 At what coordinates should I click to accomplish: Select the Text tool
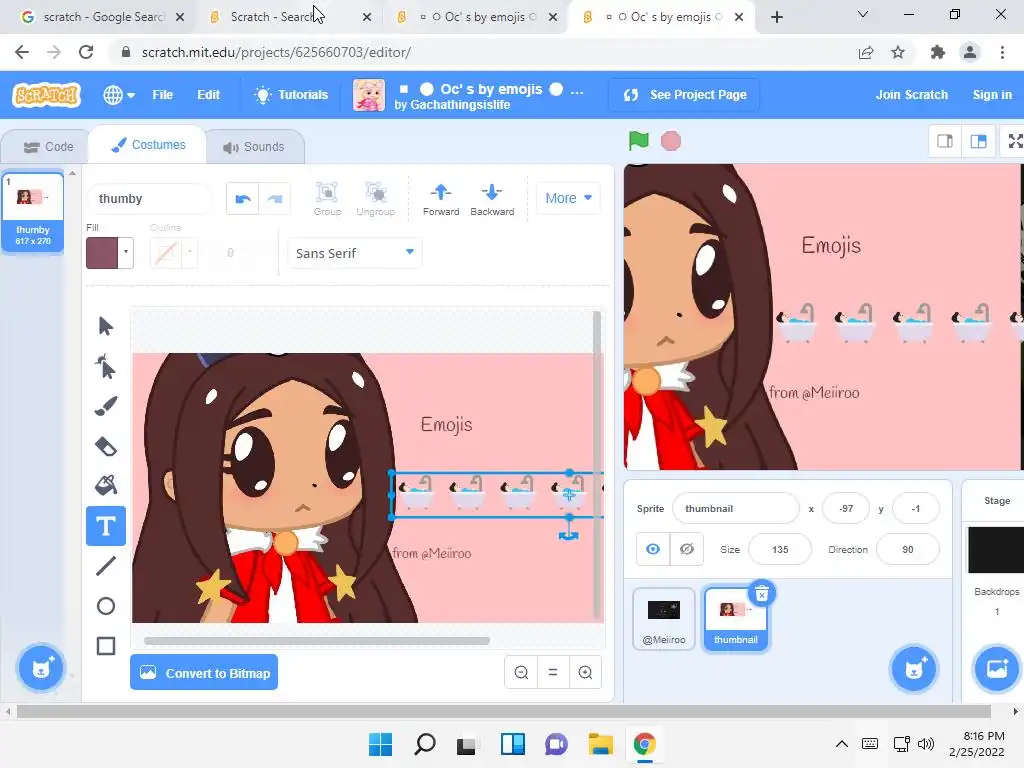tap(105, 526)
